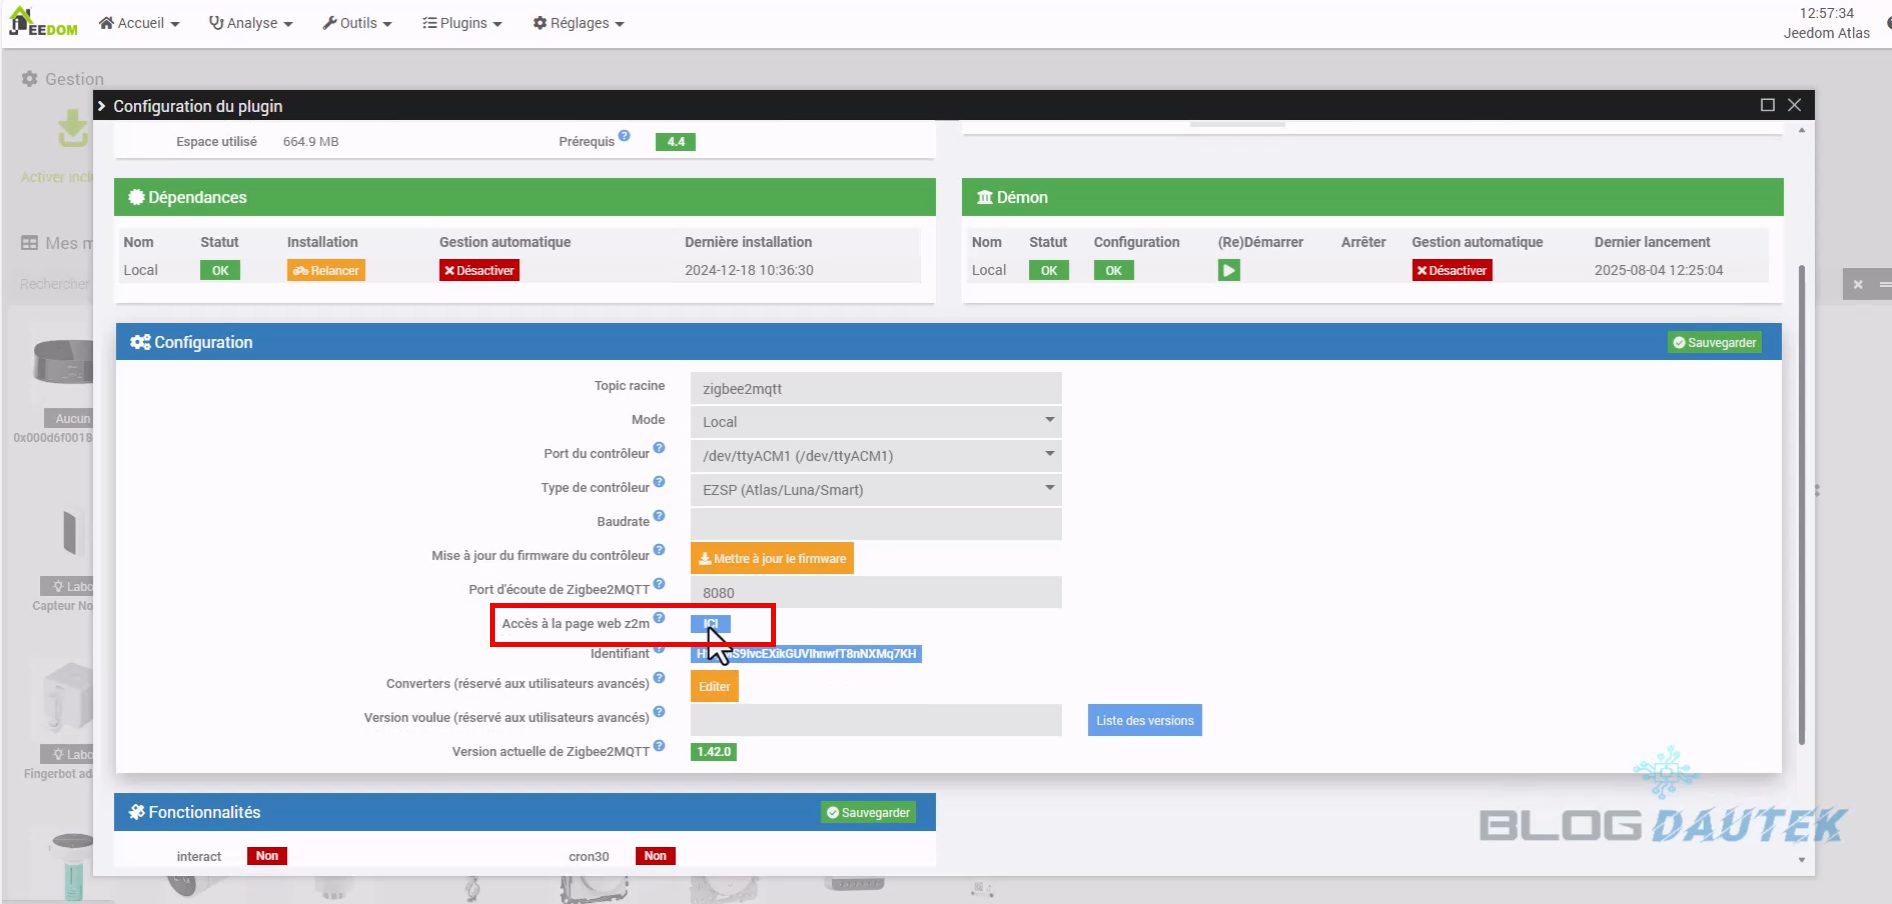Click the Jeedom logo in top-left
1892x904 pixels.
(x=43, y=22)
